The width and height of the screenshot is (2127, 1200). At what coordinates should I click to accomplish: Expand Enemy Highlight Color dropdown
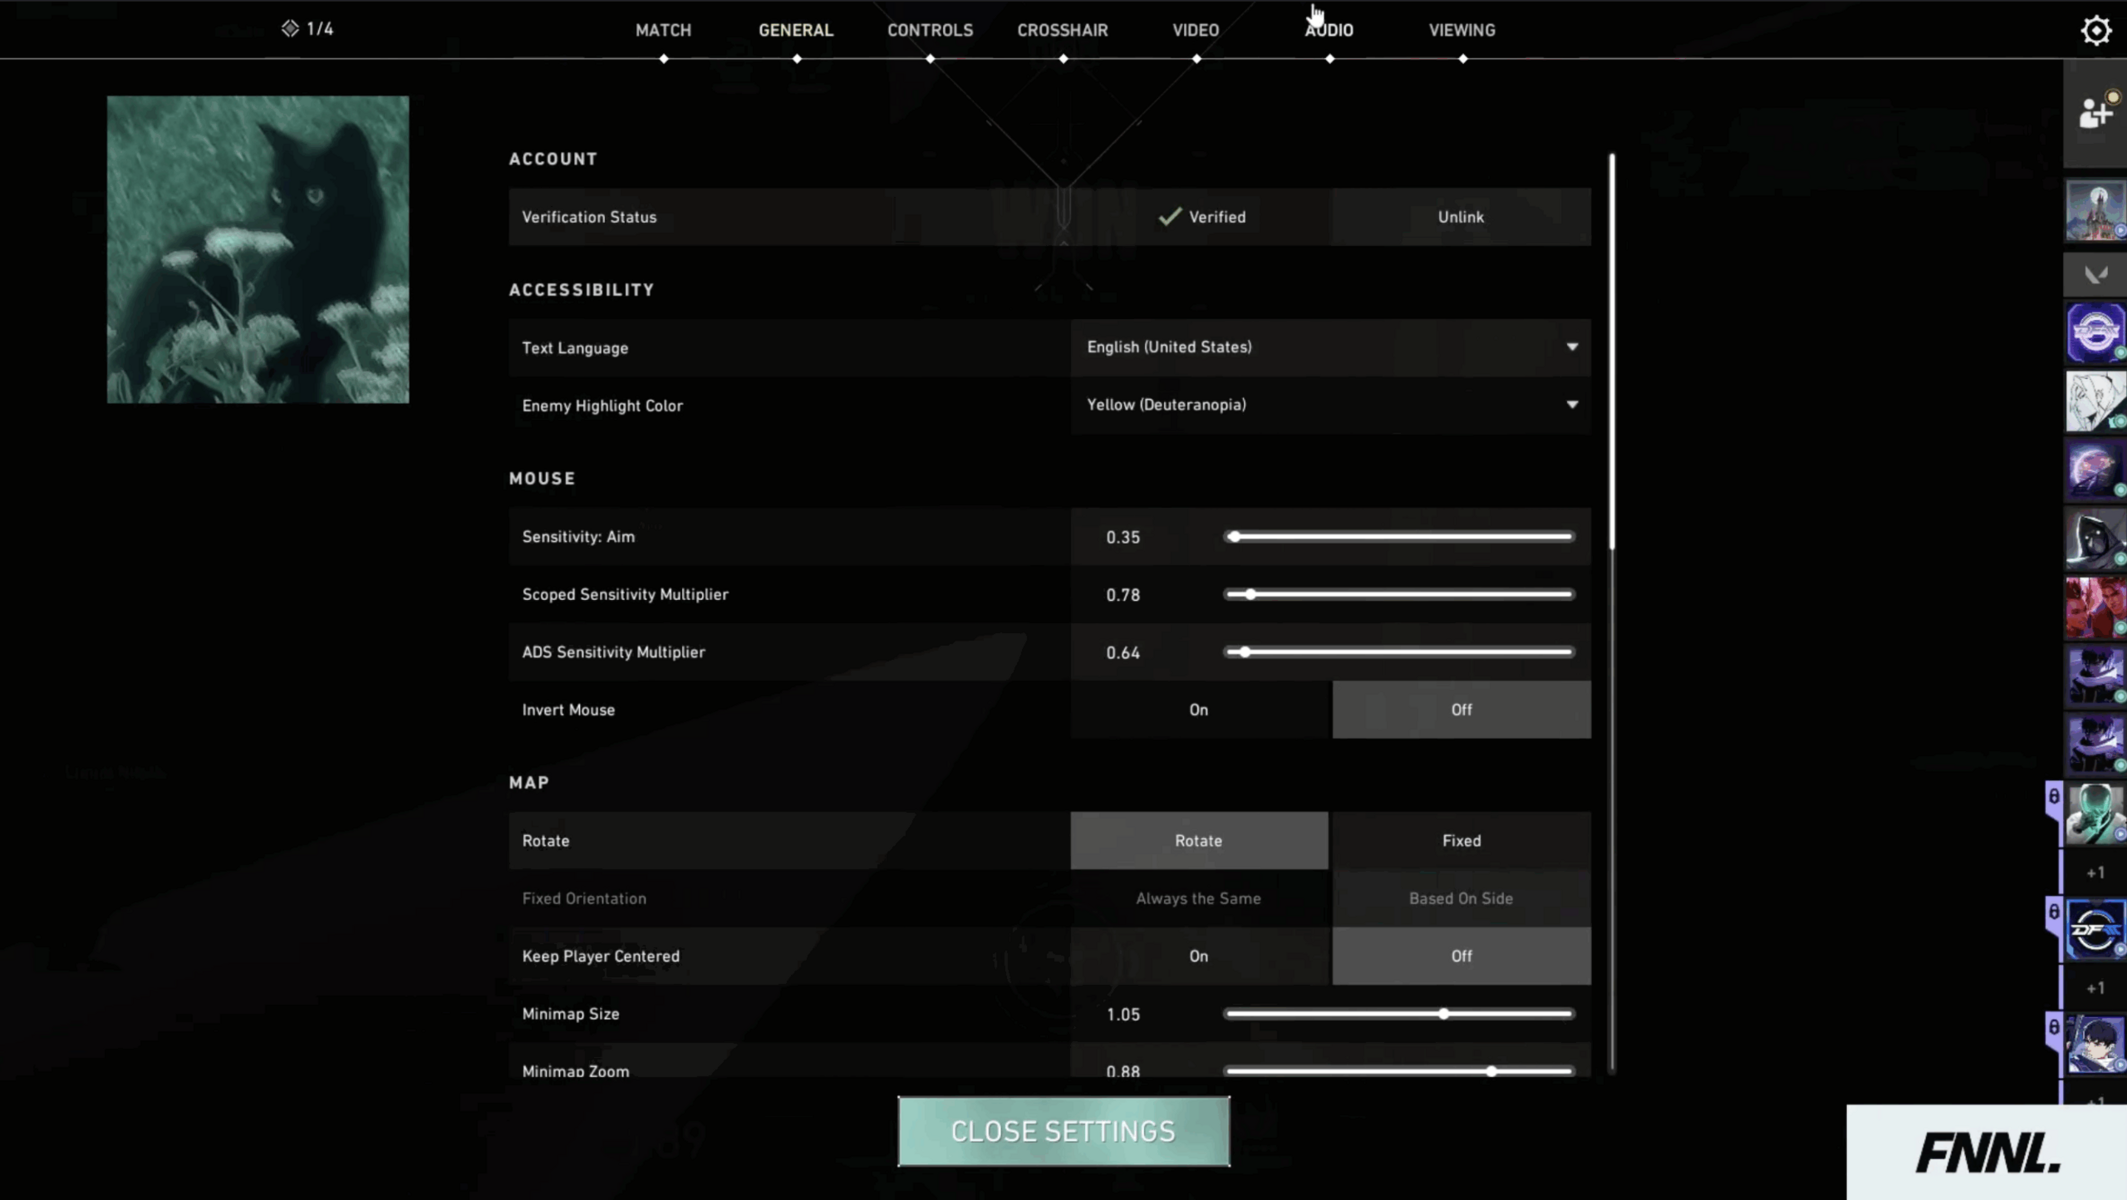click(x=1329, y=405)
